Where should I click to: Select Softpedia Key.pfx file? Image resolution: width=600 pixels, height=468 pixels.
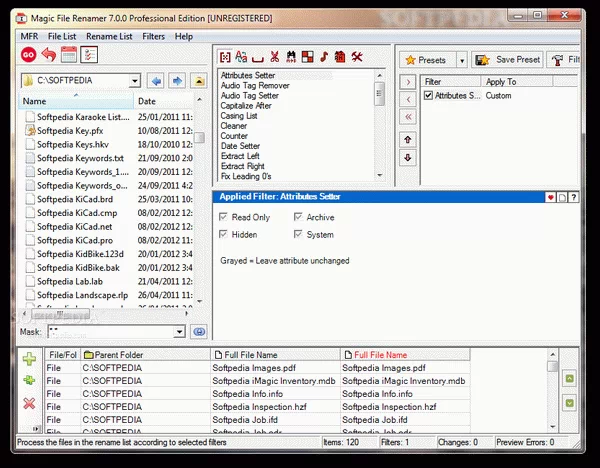[70, 130]
